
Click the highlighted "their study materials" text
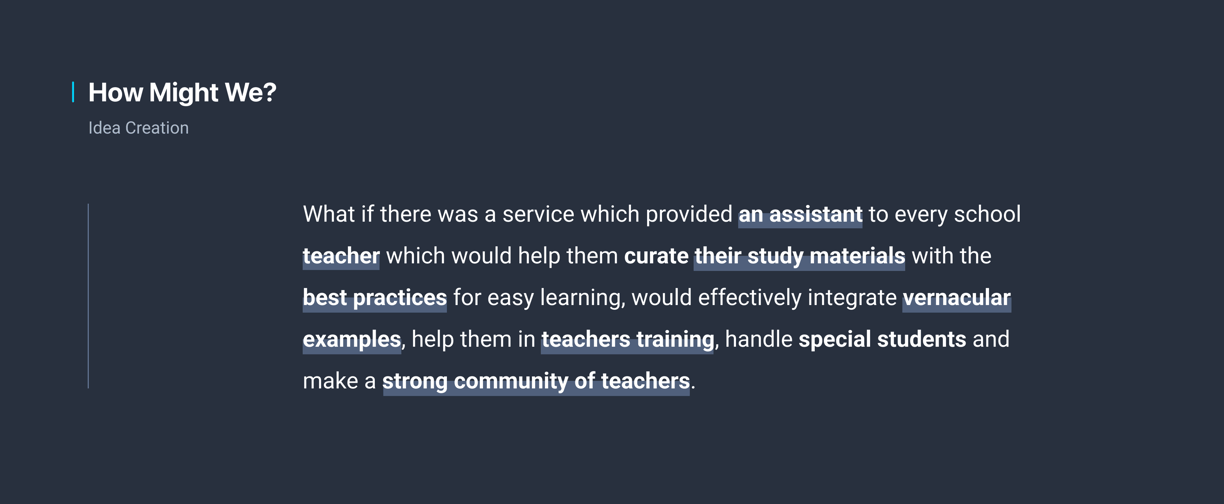[x=799, y=257]
